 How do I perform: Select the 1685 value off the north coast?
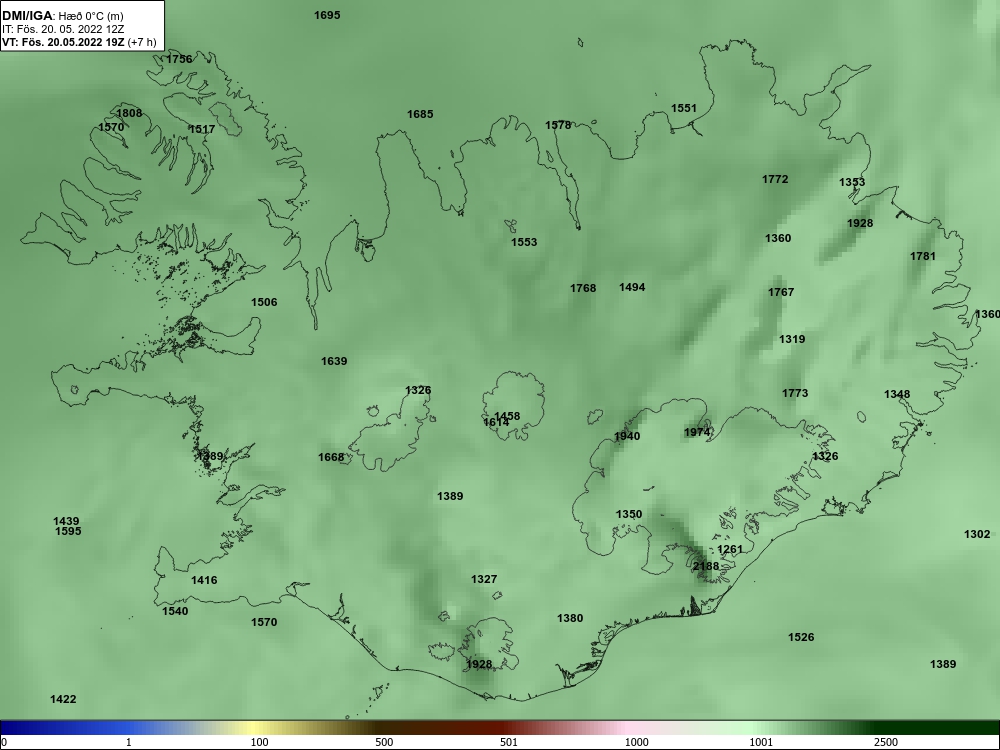pyautogui.click(x=420, y=114)
